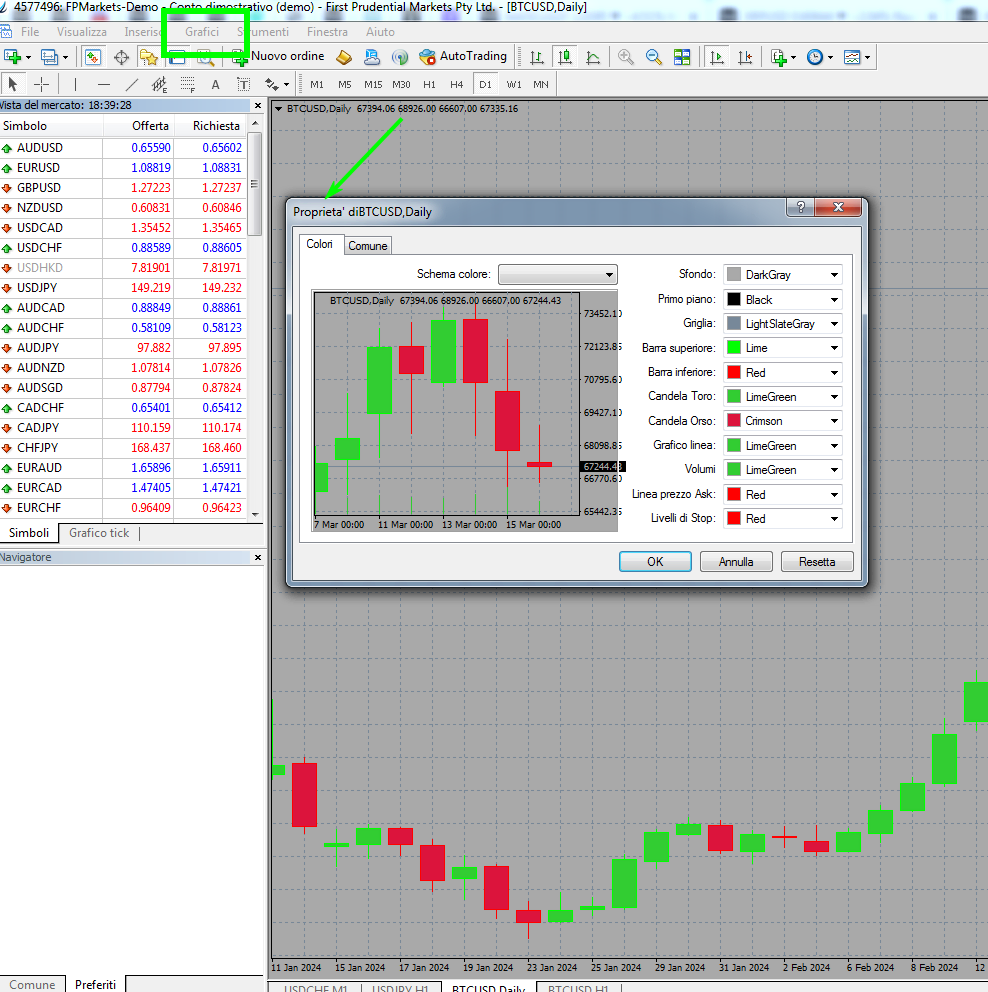988x992 pixels.
Task: Select the EURUSD row in Market Watch
Action: (123, 168)
